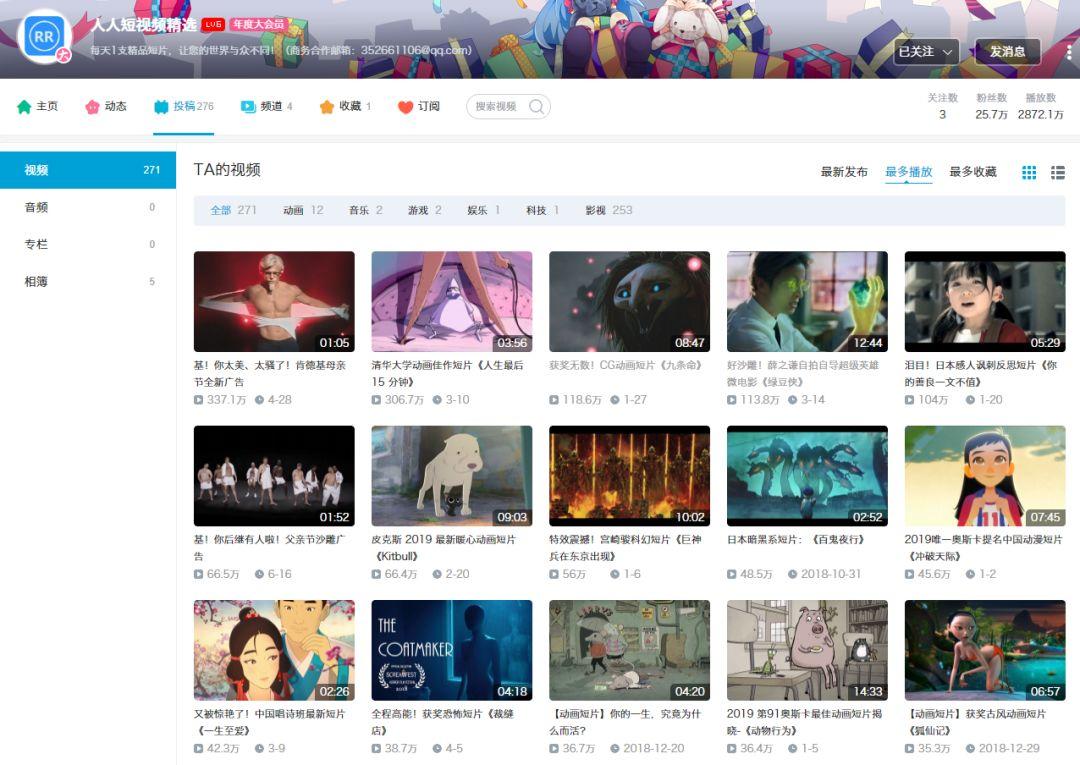This screenshot has height=765, width=1080.
Task: Open the 《九条命》 video thumbnail
Action: 627,300
